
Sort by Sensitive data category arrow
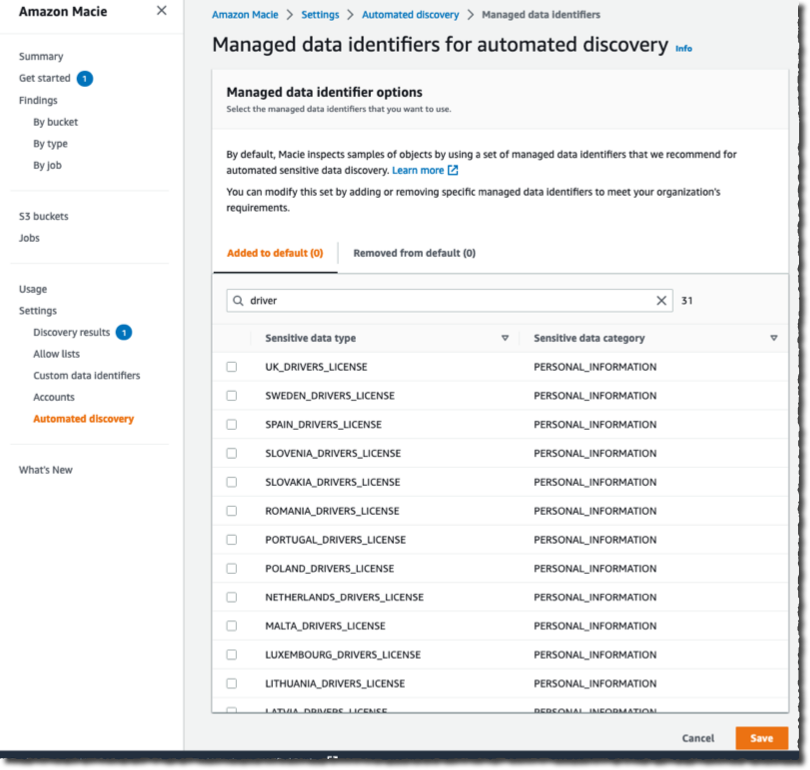pos(773,338)
